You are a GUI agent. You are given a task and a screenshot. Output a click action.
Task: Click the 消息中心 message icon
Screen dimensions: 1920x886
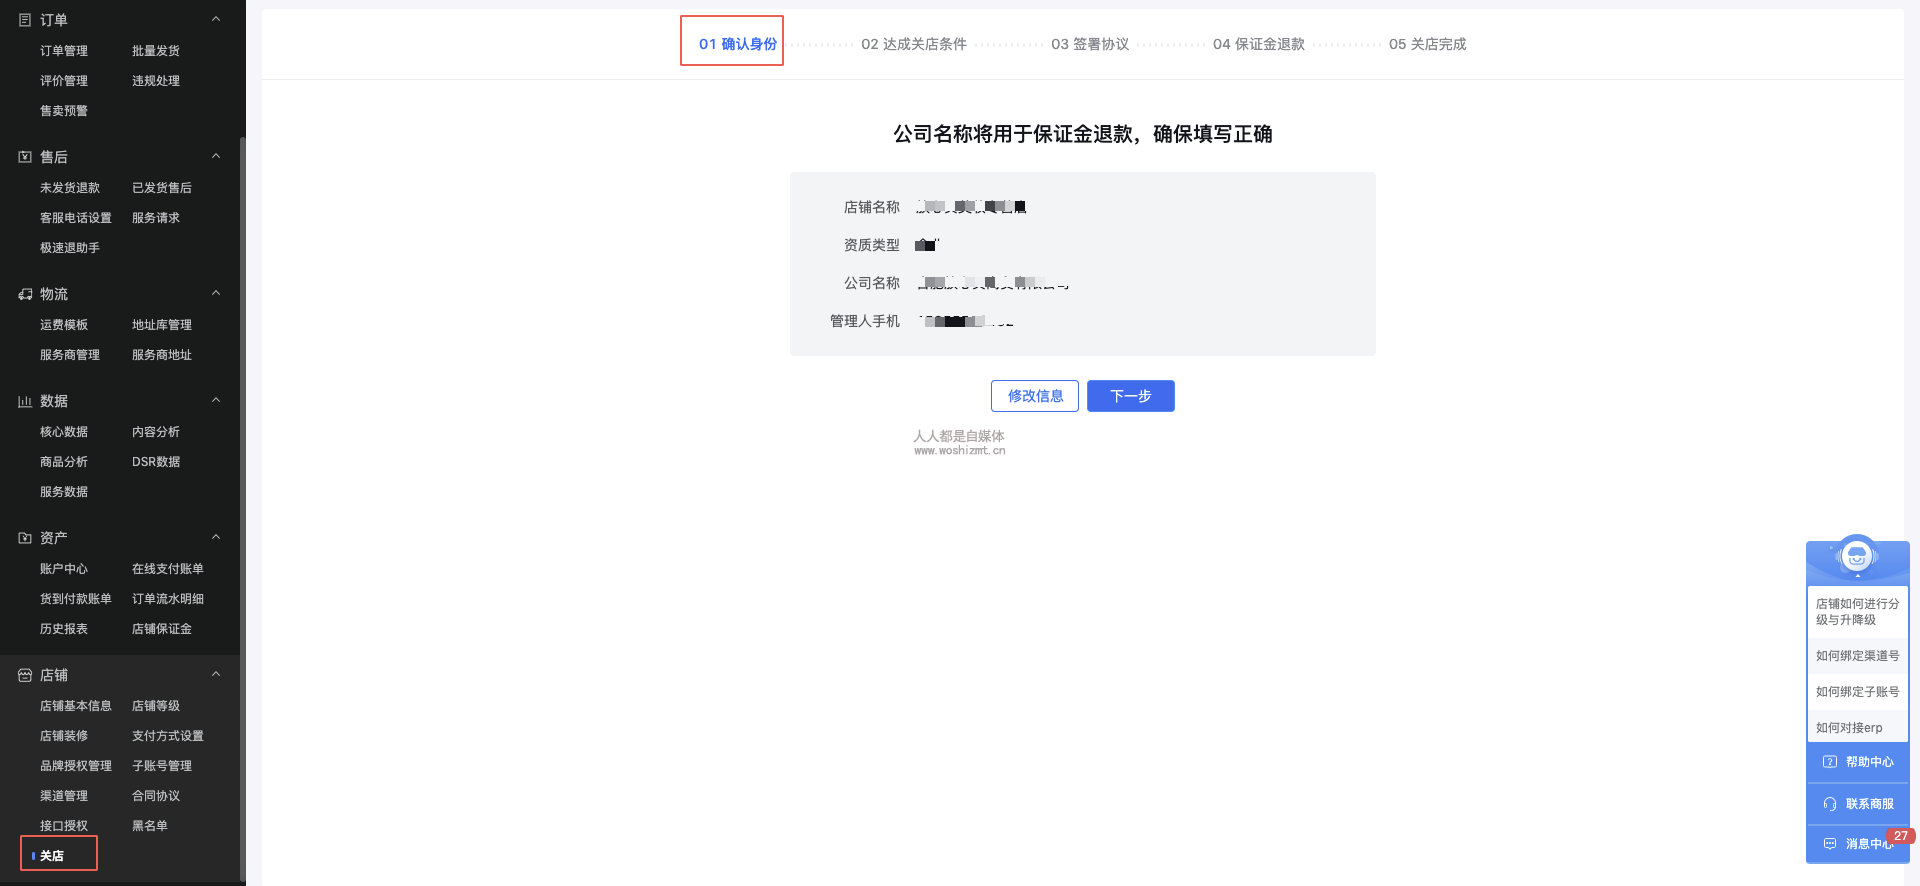[x=1830, y=844]
